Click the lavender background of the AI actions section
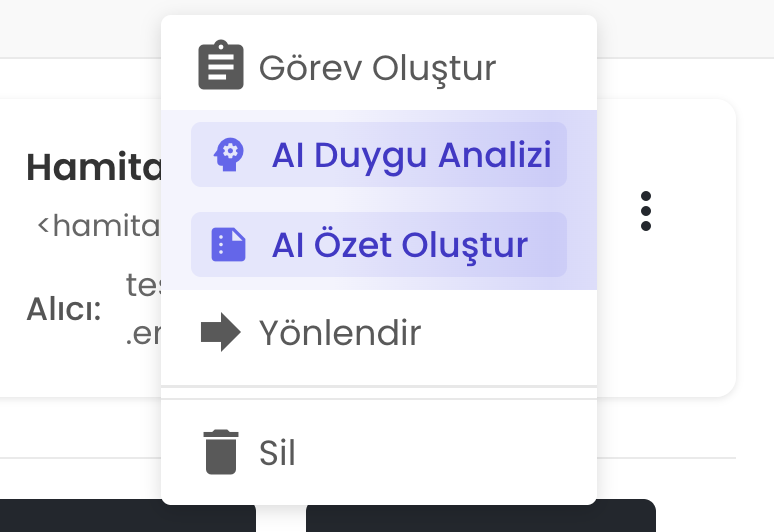 tap(582, 200)
